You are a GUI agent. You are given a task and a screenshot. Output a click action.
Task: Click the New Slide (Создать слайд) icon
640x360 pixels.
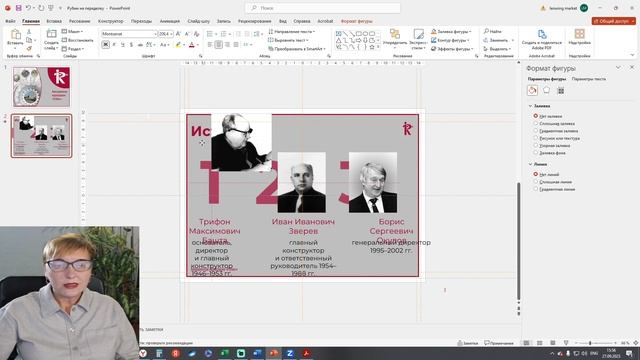tap(51, 35)
